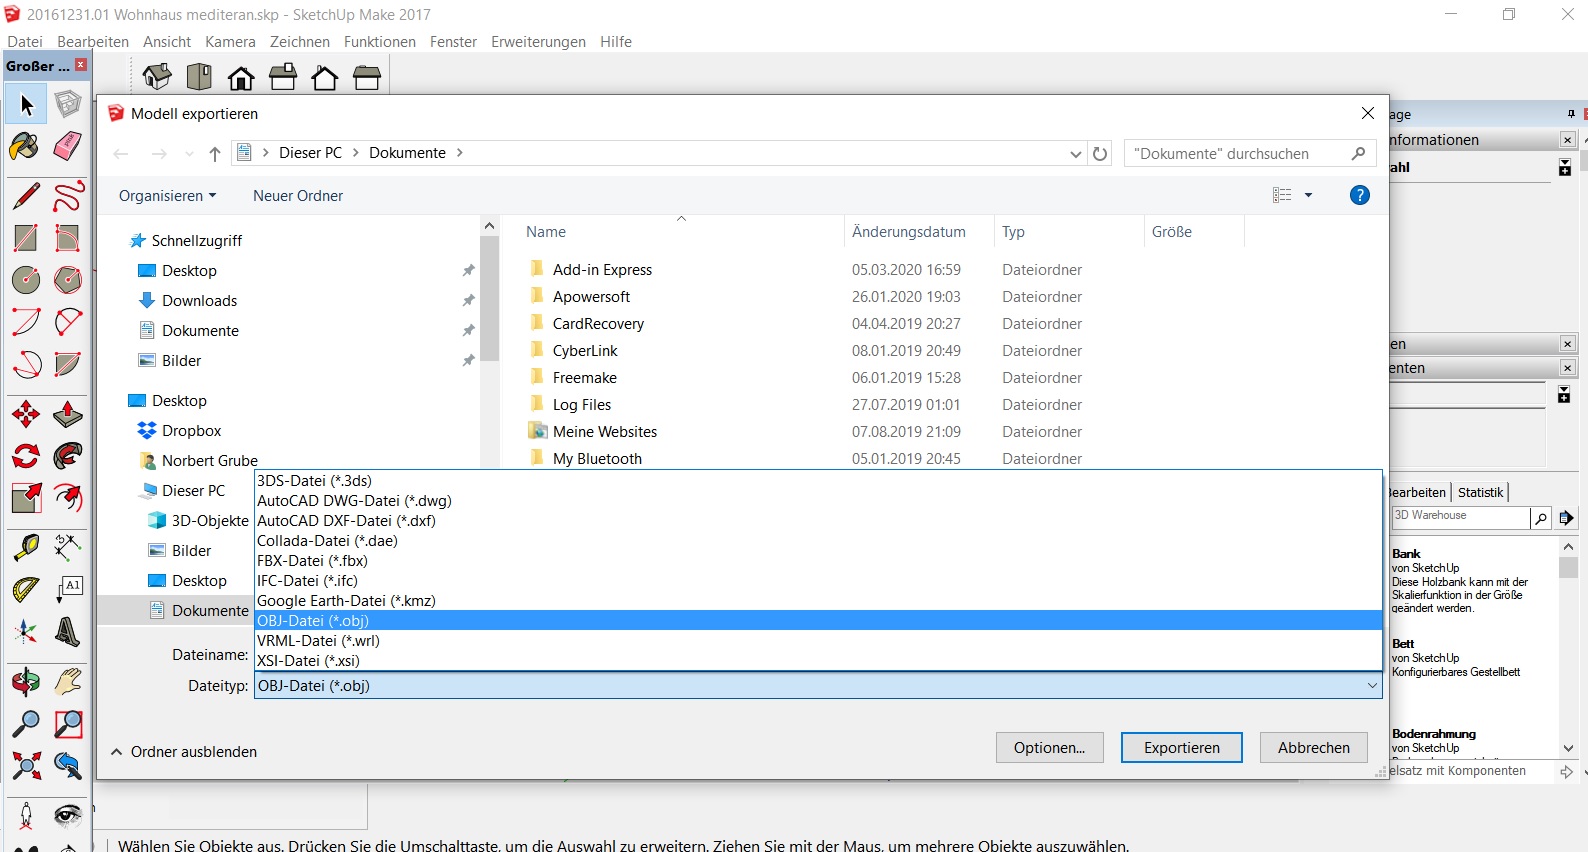Choose the Rectangle tool

26,237
